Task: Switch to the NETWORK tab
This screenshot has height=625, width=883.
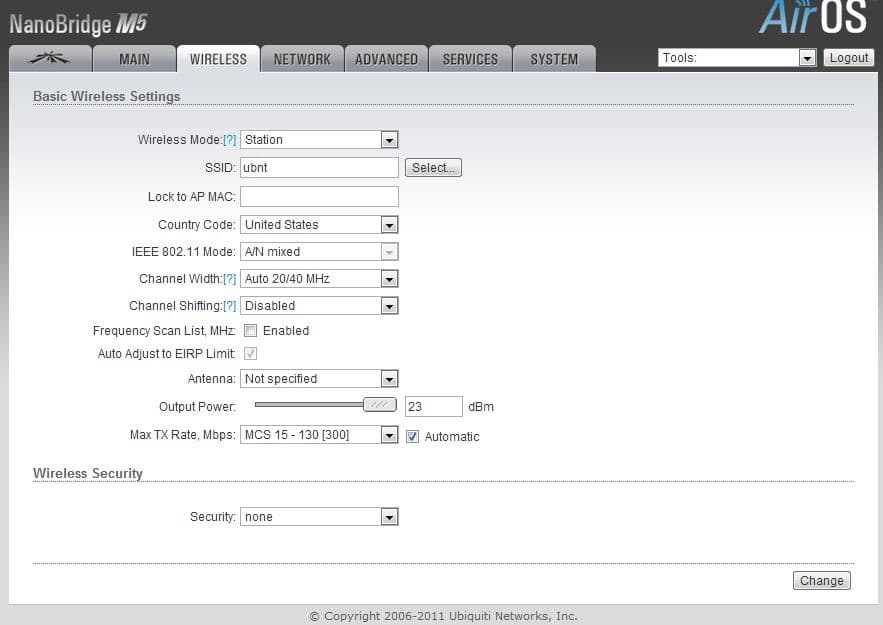Action: tap(302, 59)
